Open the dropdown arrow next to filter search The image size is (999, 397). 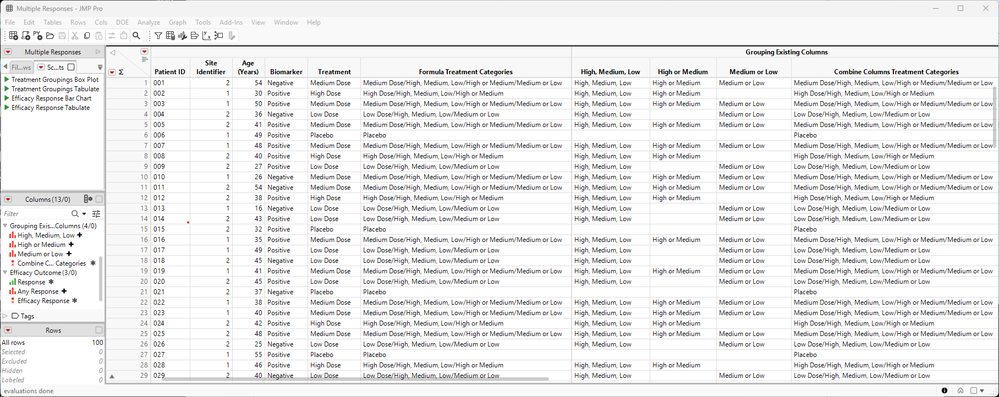point(85,214)
